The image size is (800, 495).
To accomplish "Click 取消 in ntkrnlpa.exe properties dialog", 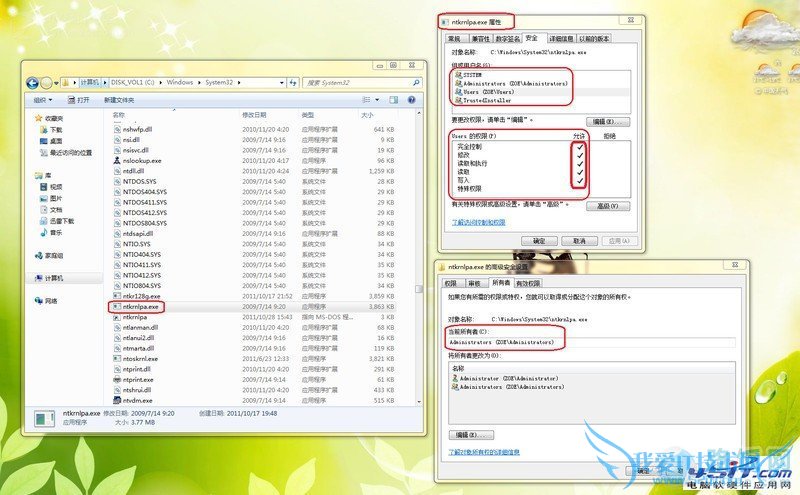I will 580,241.
